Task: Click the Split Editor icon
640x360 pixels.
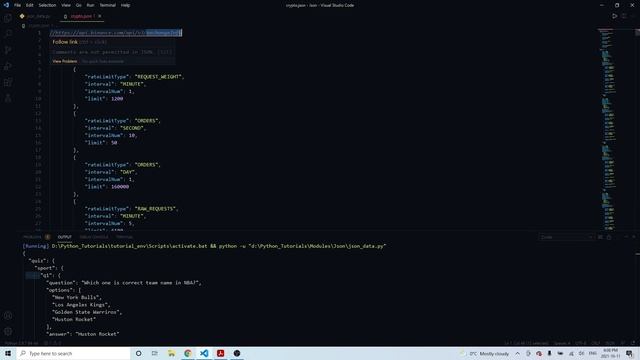Action: [624, 16]
